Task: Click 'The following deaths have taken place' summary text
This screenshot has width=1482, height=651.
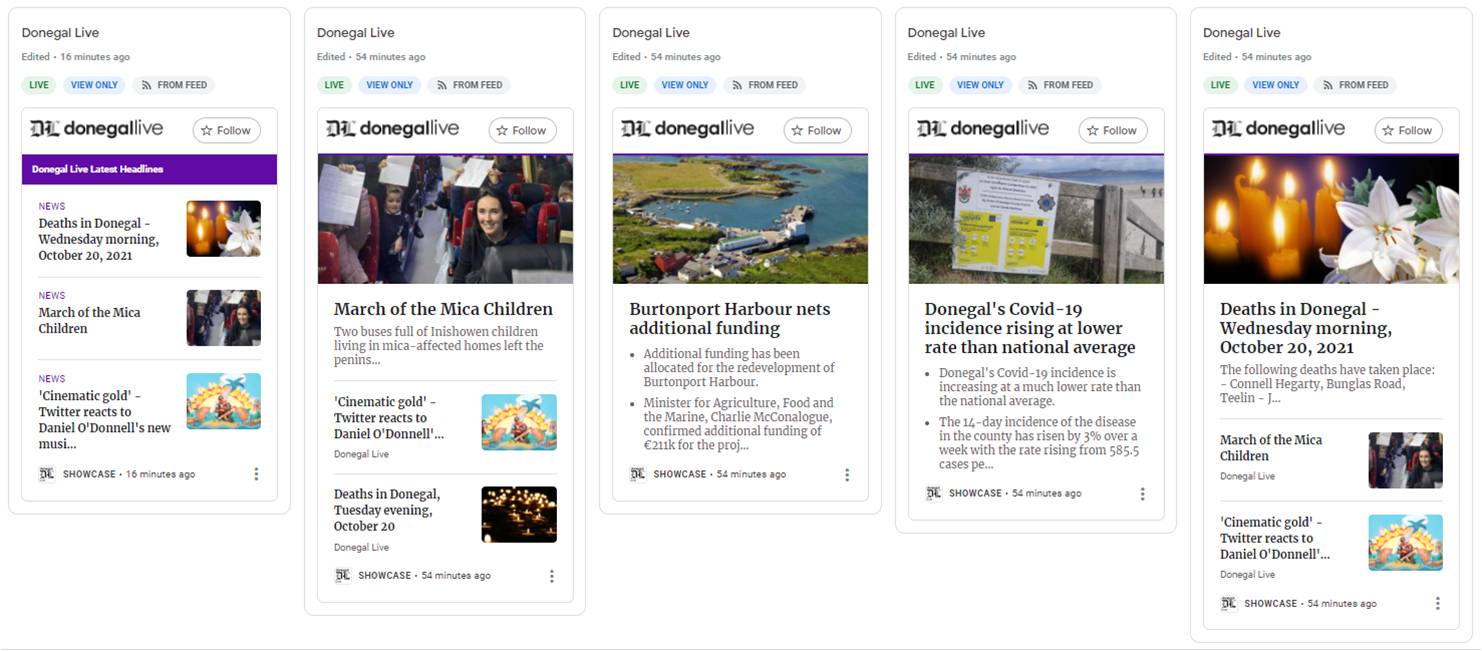Action: (x=1327, y=384)
